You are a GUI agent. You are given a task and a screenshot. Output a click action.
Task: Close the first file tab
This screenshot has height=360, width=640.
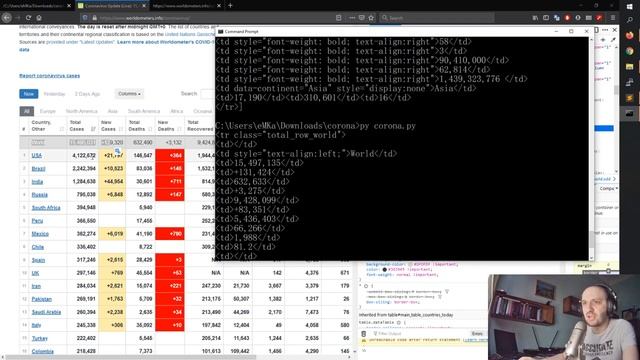click(x=69, y=6)
